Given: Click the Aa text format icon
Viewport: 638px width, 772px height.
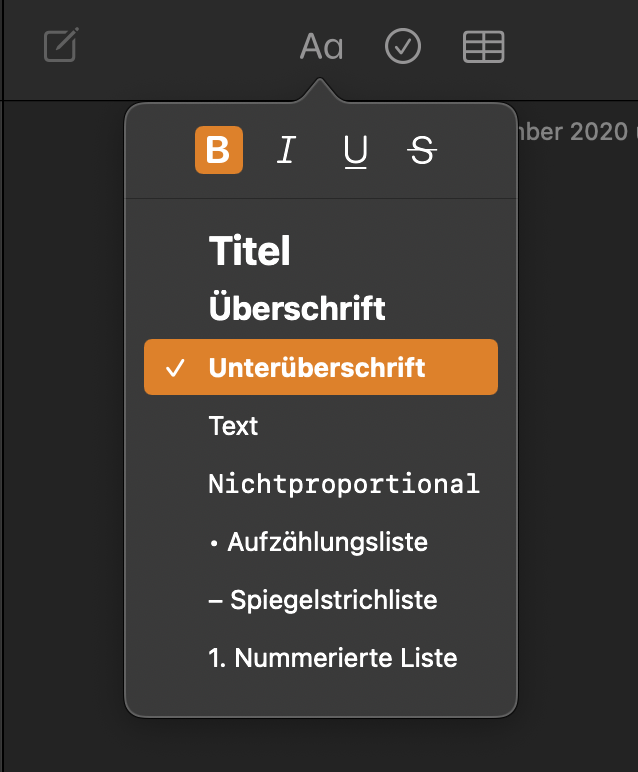Looking at the screenshot, I should [321, 46].
